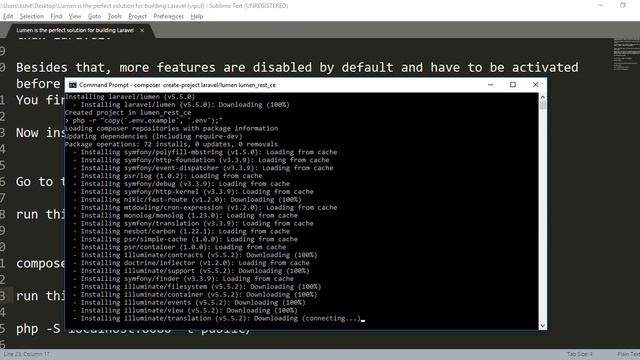Click the Plain Text syntax selector
The width and height of the screenshot is (640, 360).
tap(629, 354)
